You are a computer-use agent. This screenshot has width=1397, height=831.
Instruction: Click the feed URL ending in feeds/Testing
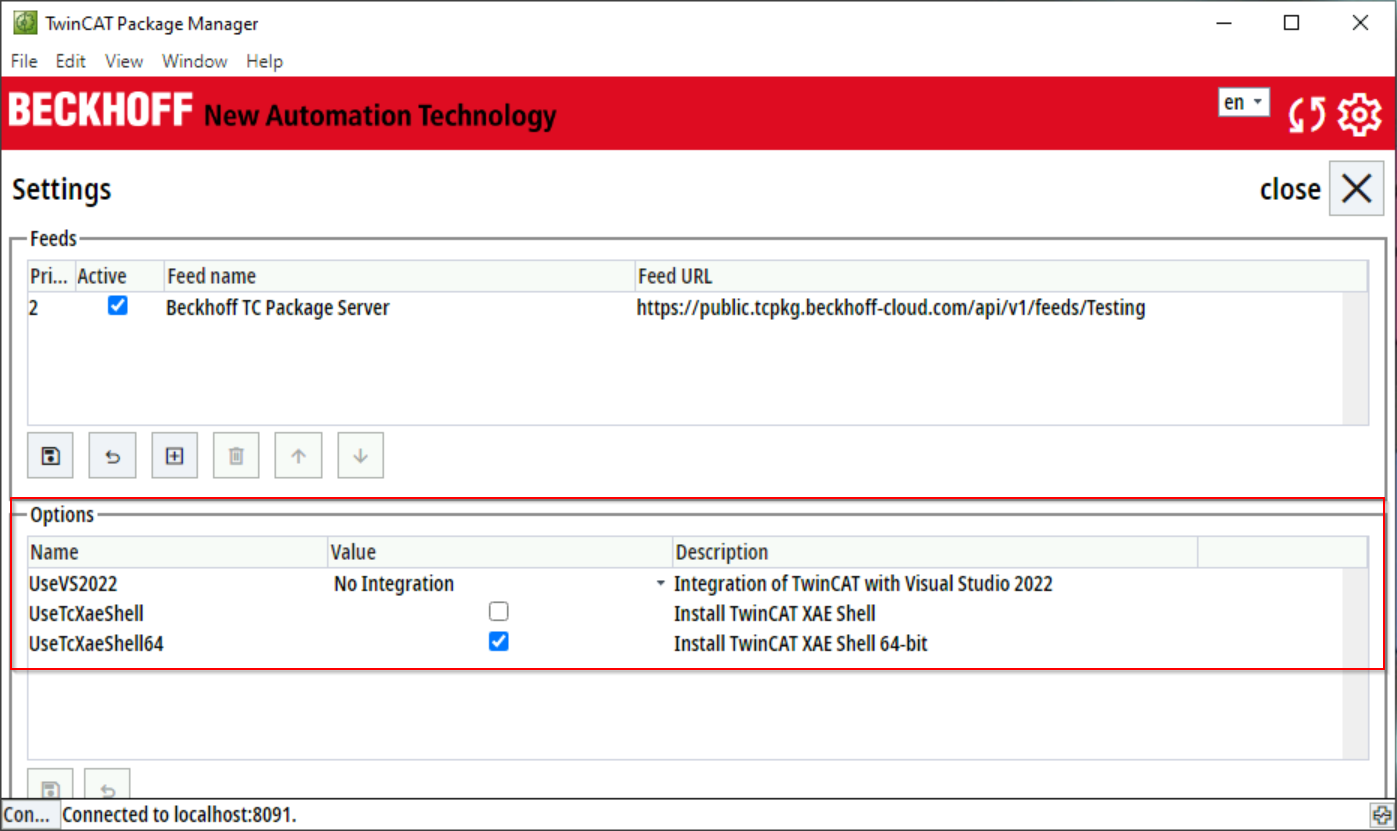tap(891, 308)
